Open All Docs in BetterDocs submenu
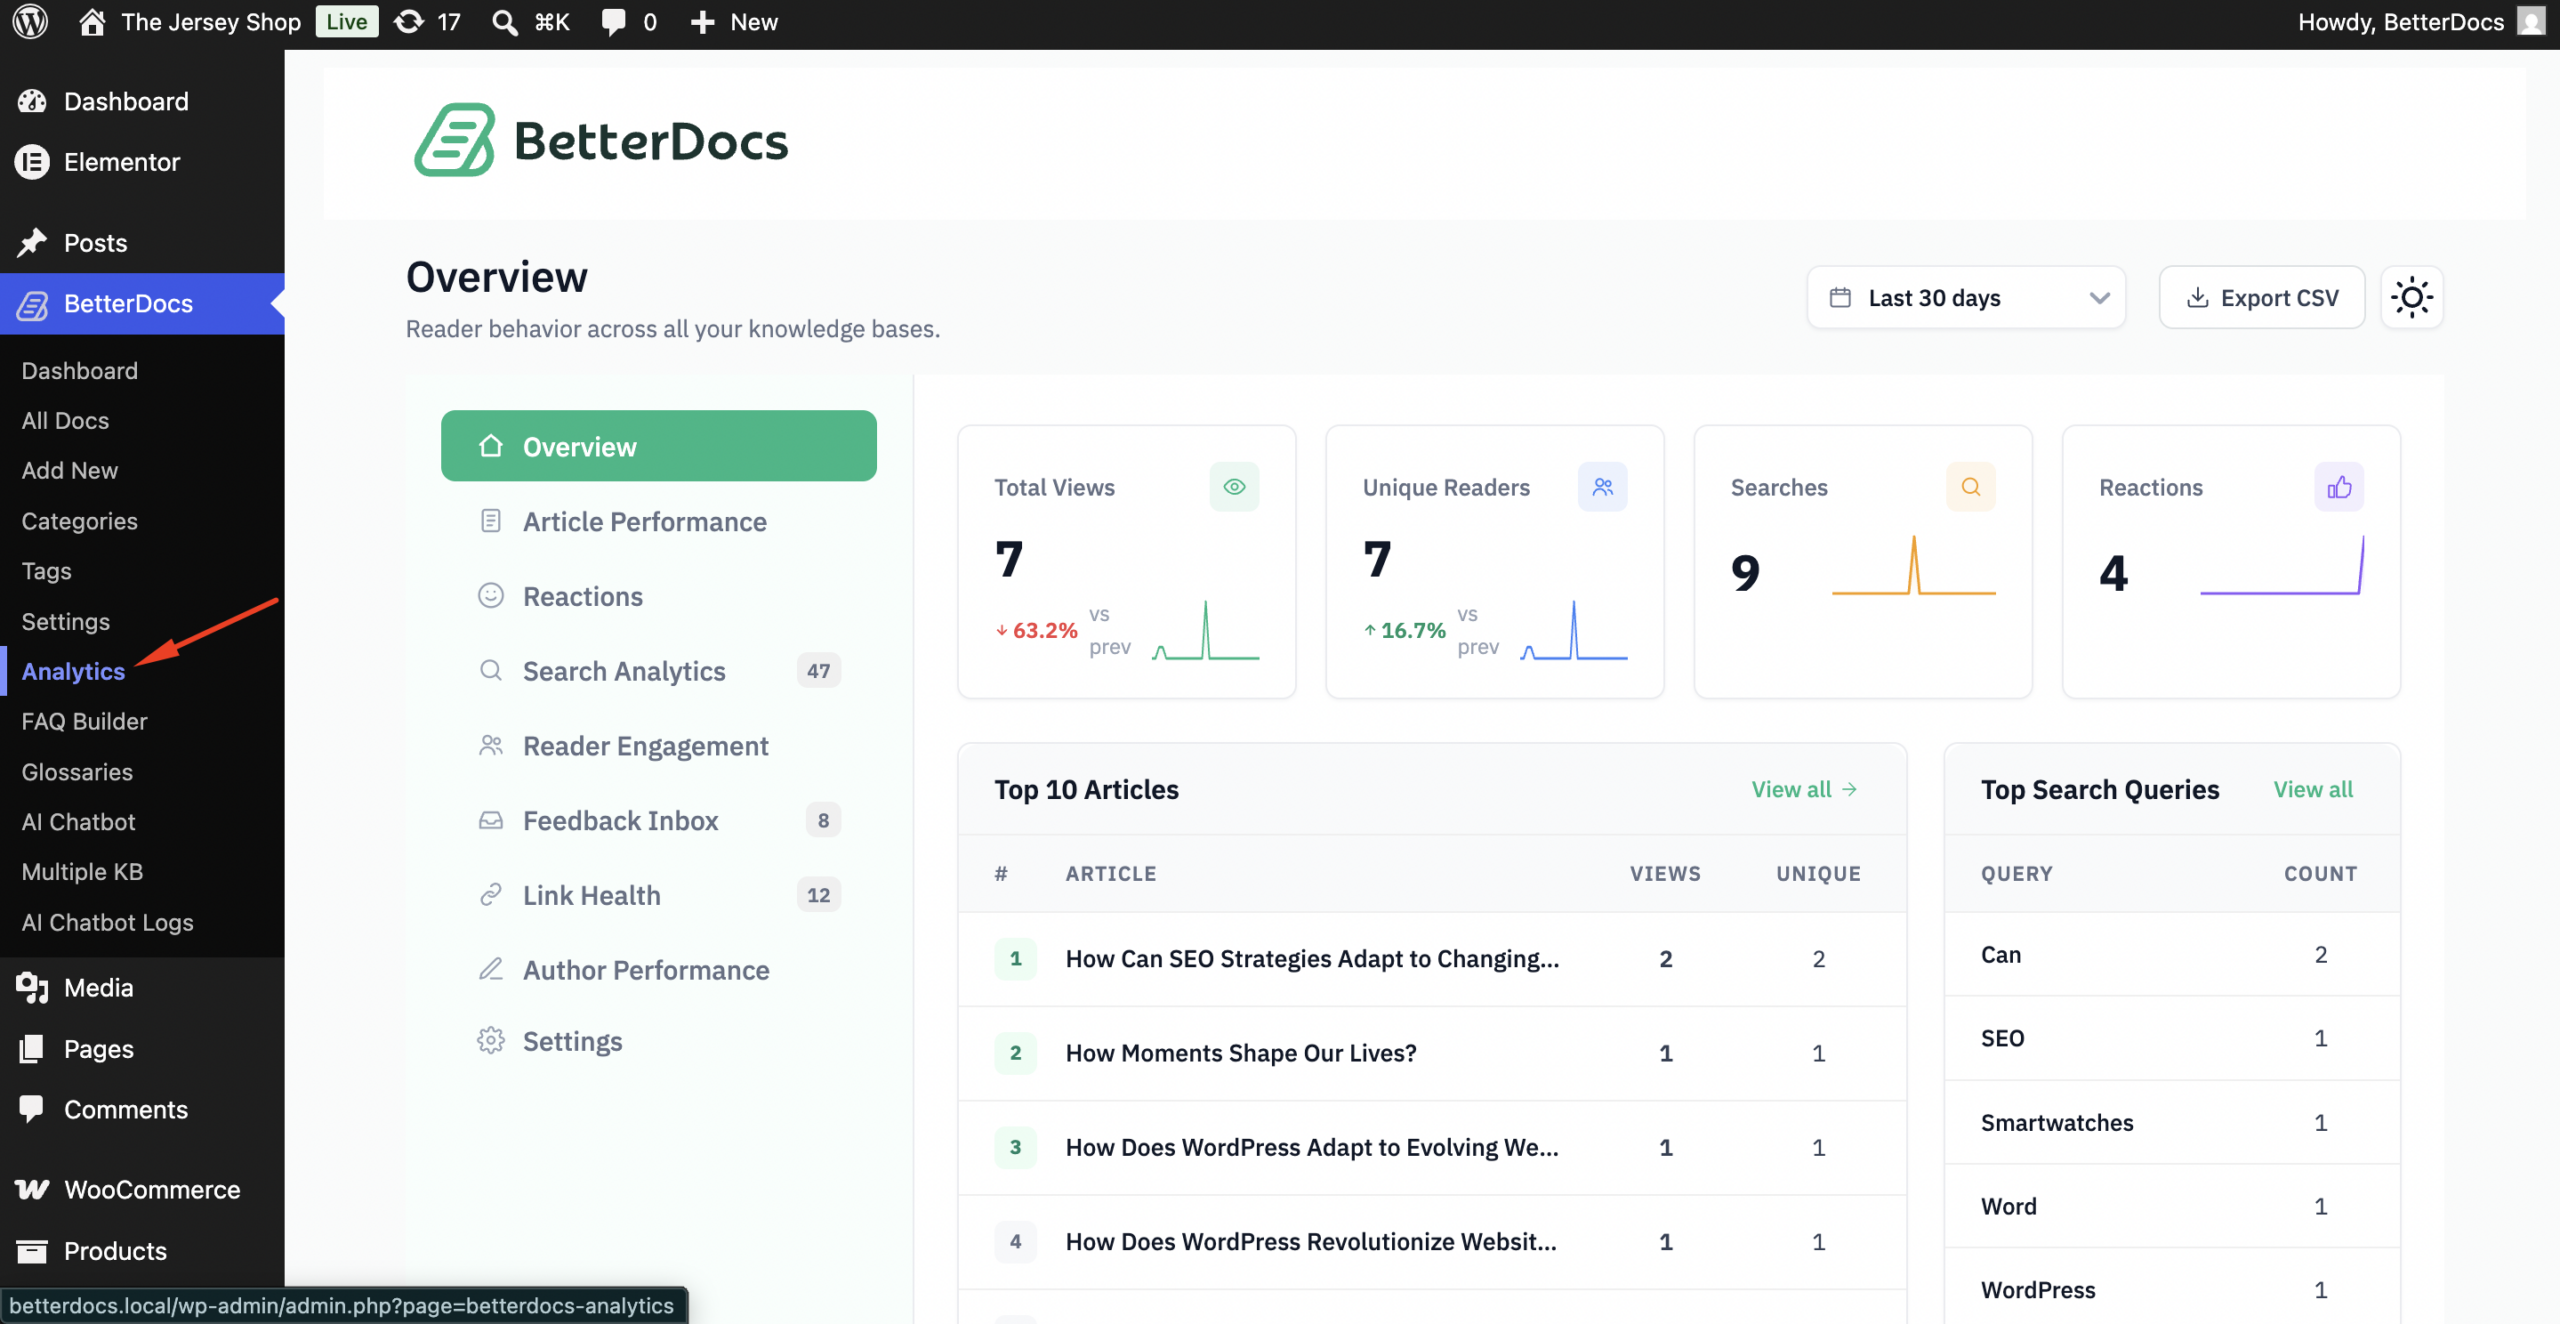This screenshot has height=1324, width=2560. pos(65,420)
